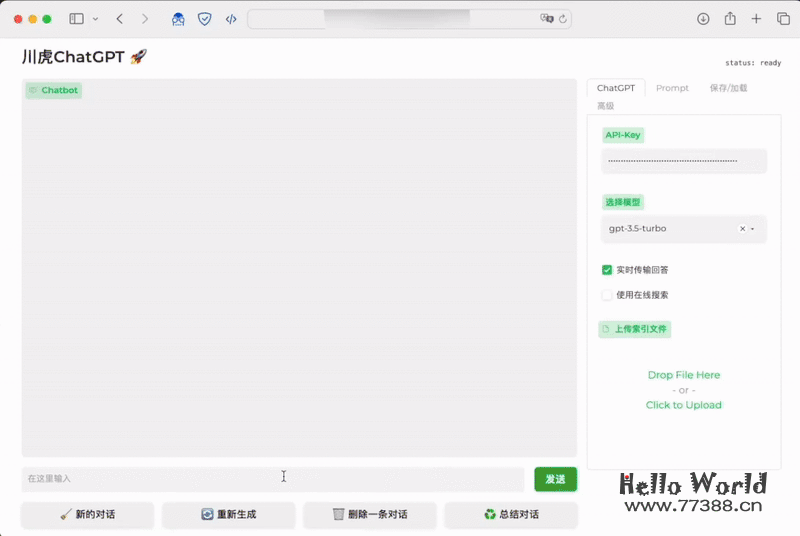
Task: Open the shield checkmark extension
Action: point(205,19)
